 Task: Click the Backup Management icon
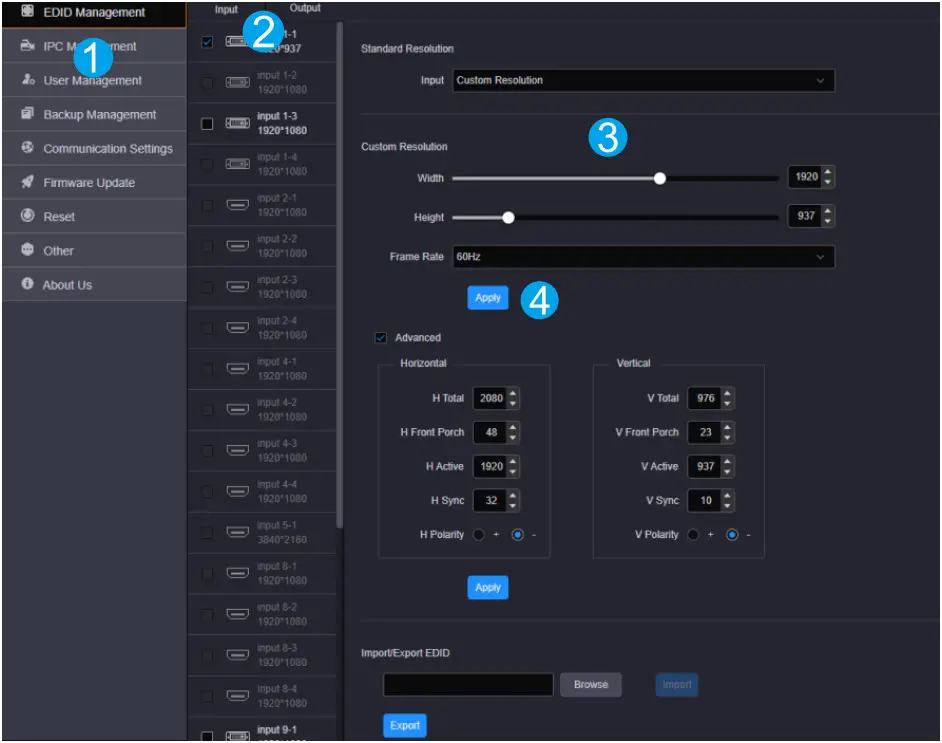click(28, 114)
